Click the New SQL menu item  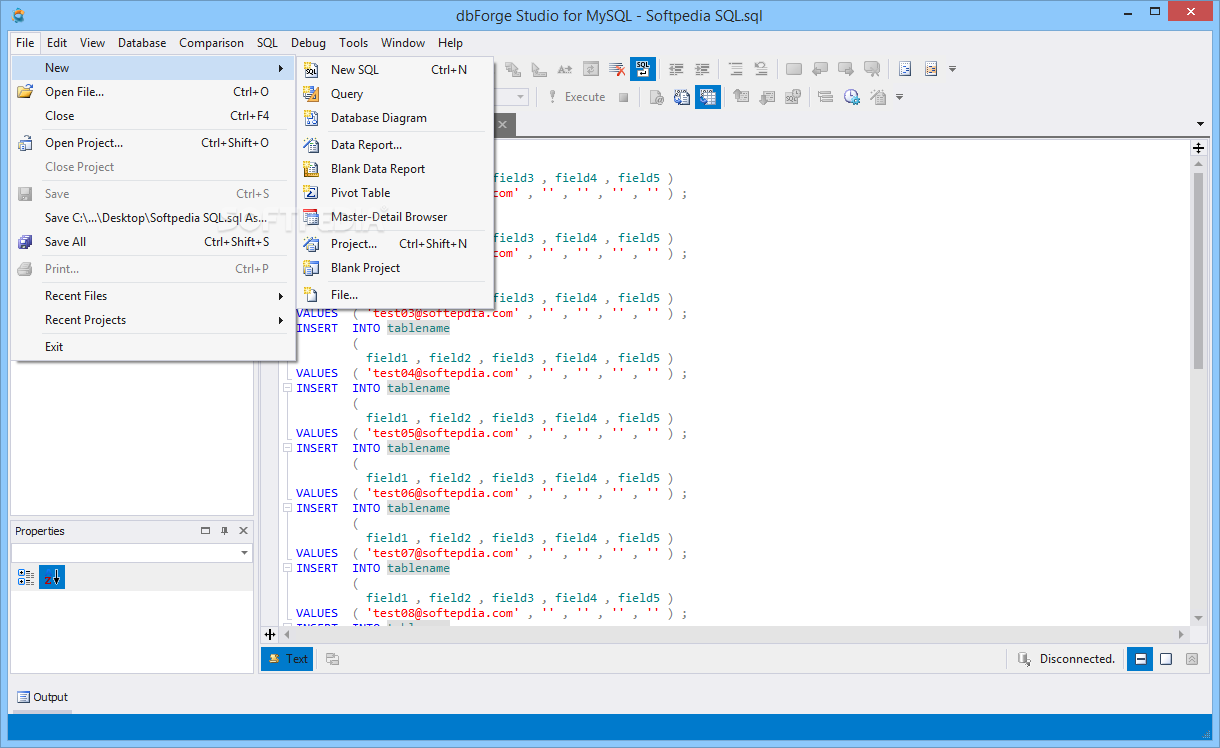(395, 70)
